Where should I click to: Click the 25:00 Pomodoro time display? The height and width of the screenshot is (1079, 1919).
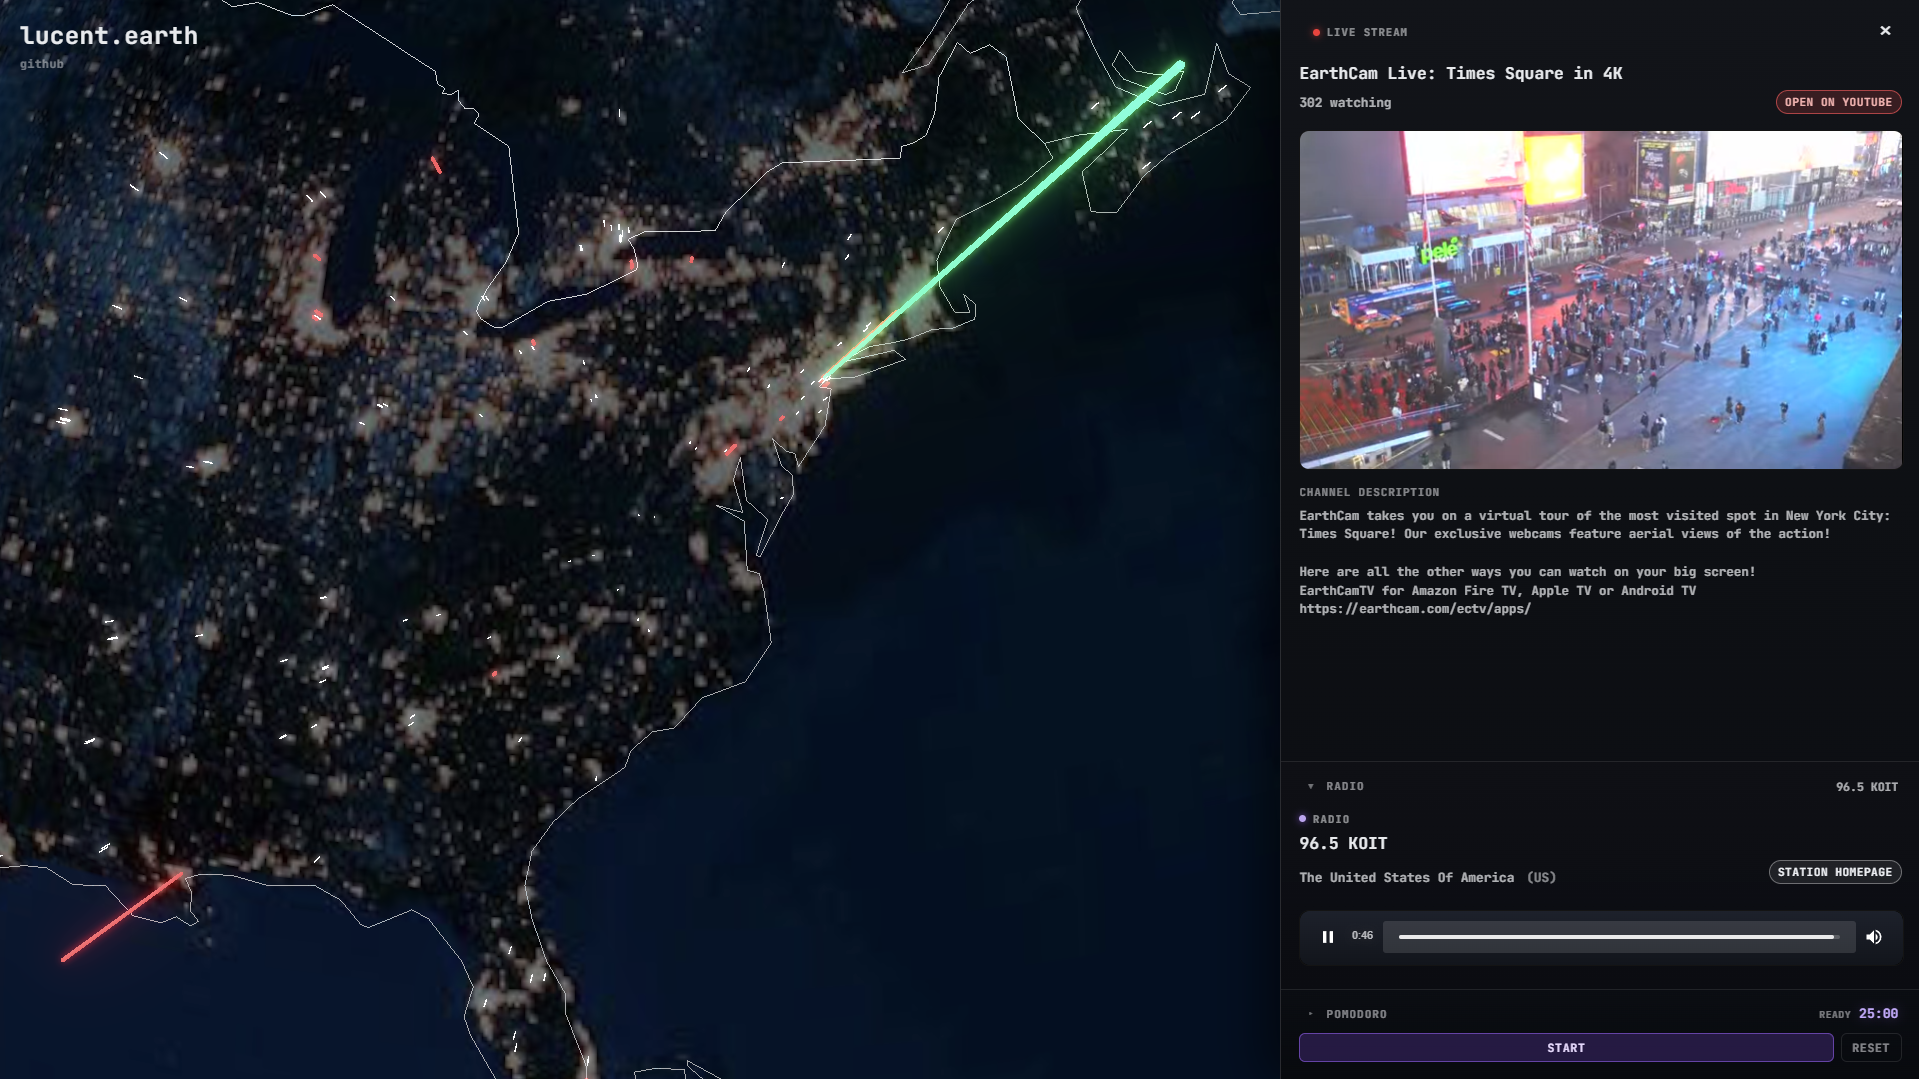(x=1878, y=1014)
